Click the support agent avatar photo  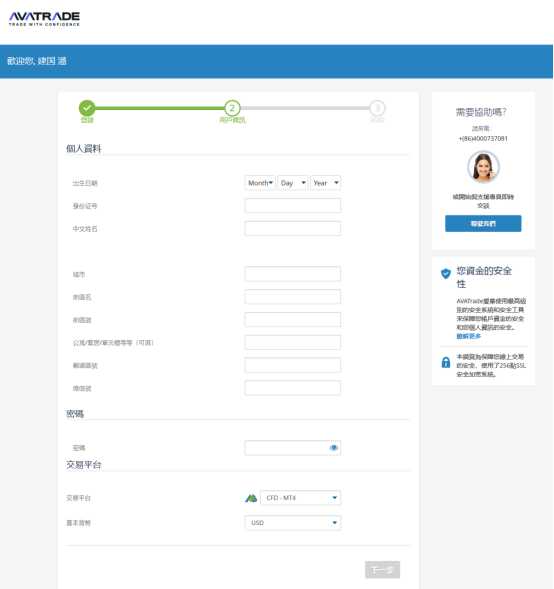pyautogui.click(x=483, y=167)
